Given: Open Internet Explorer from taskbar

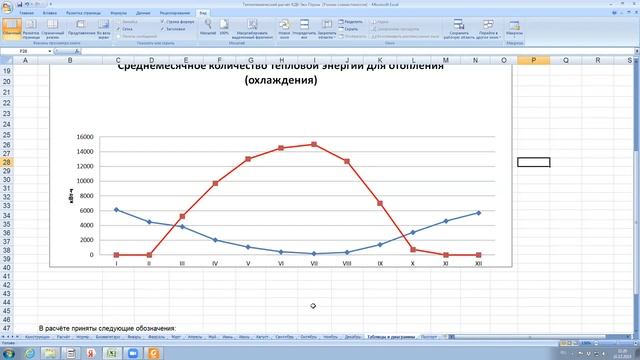Looking at the screenshot, I should pyautogui.click(x=29, y=353).
